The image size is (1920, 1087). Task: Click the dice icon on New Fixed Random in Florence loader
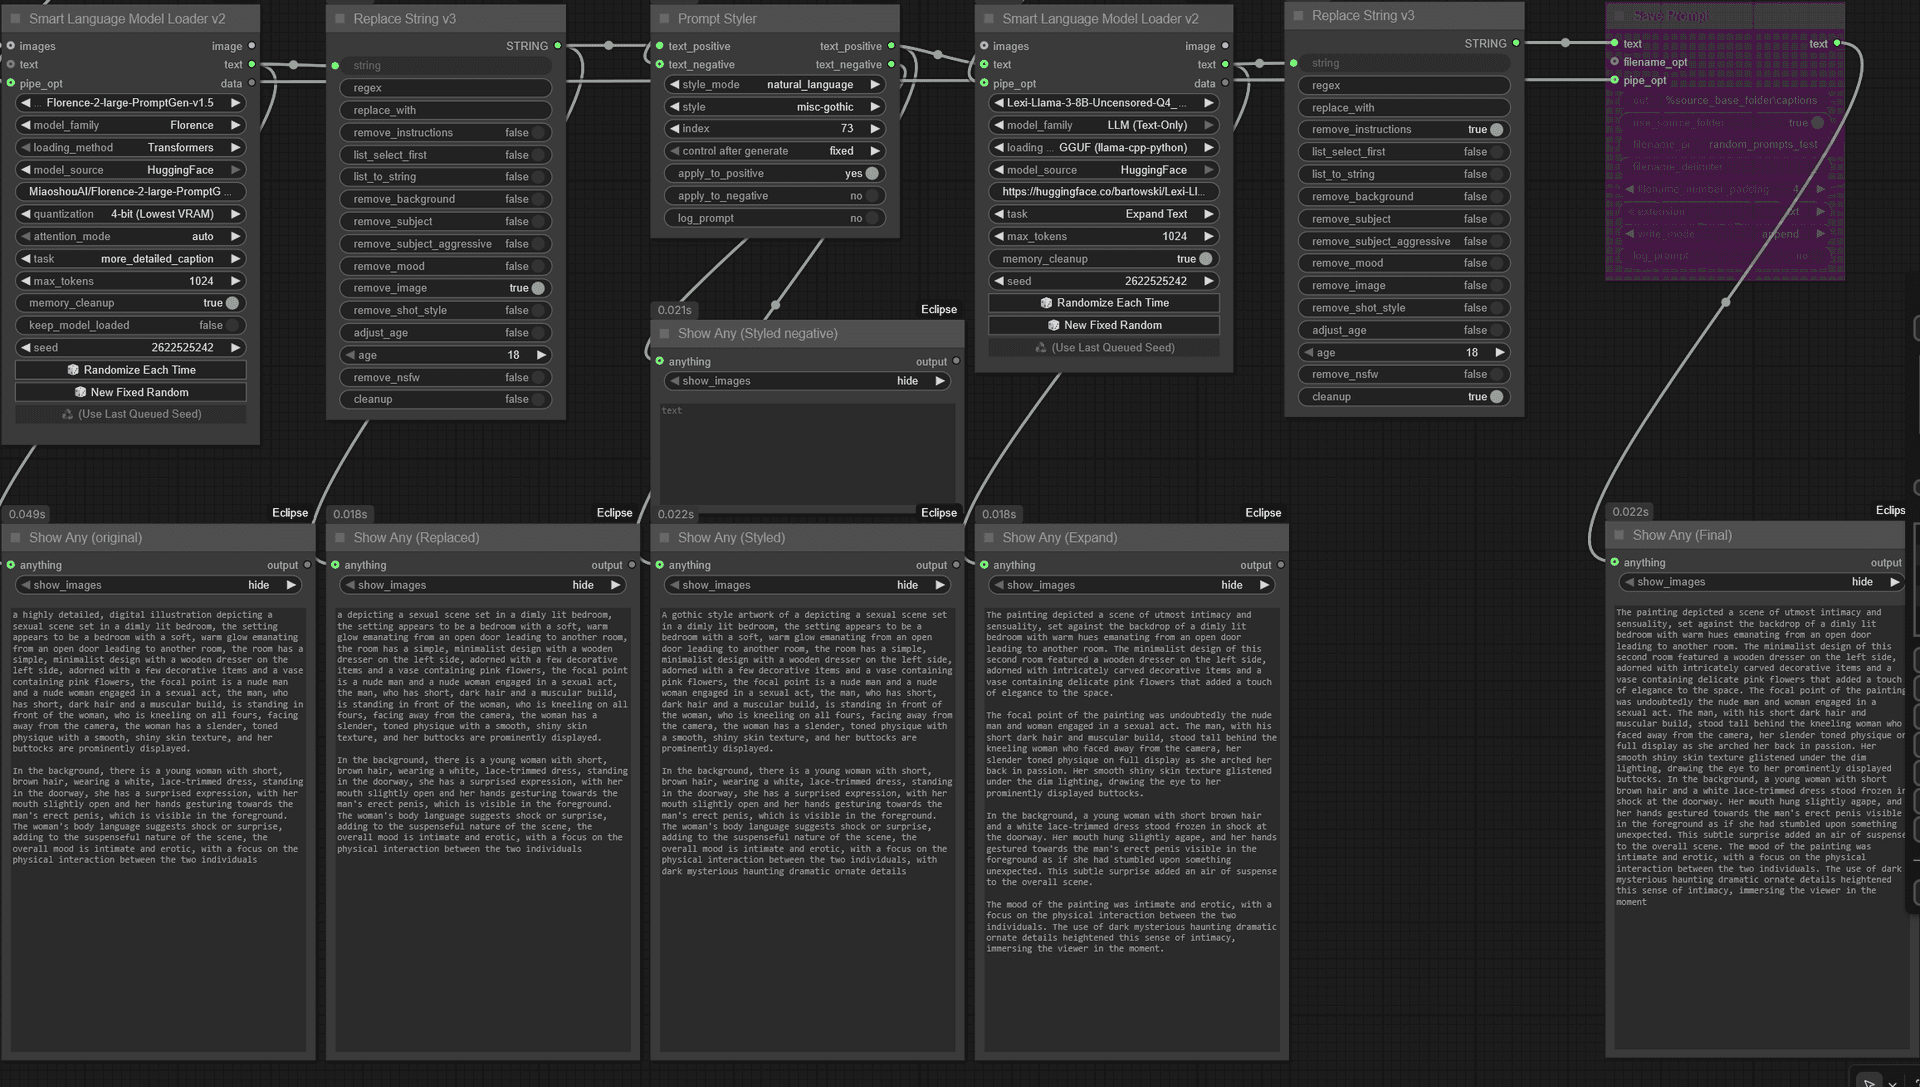(80, 392)
